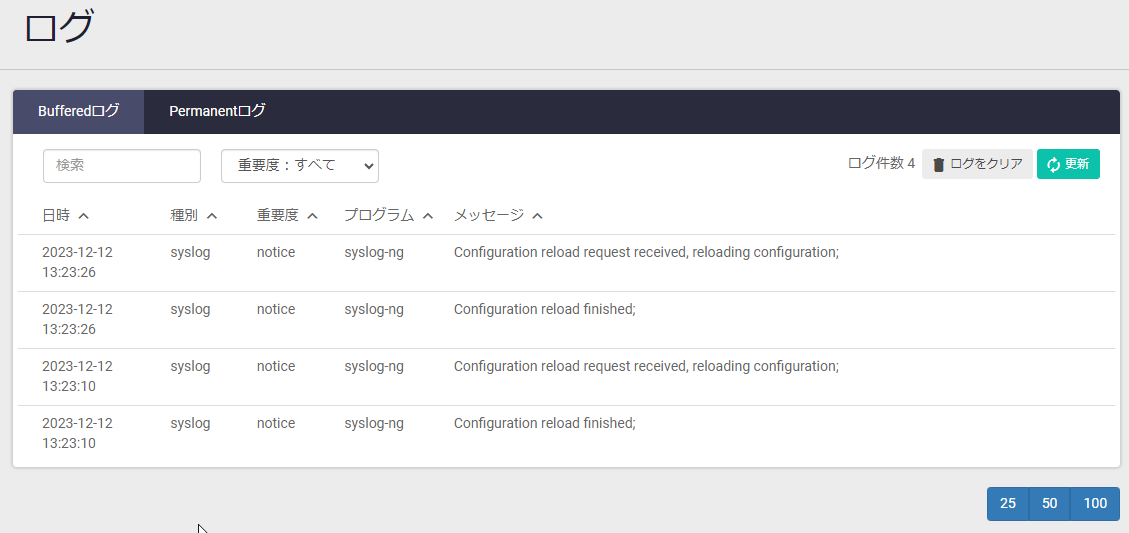Click the 13:23:10 reload request received row

point(566,377)
